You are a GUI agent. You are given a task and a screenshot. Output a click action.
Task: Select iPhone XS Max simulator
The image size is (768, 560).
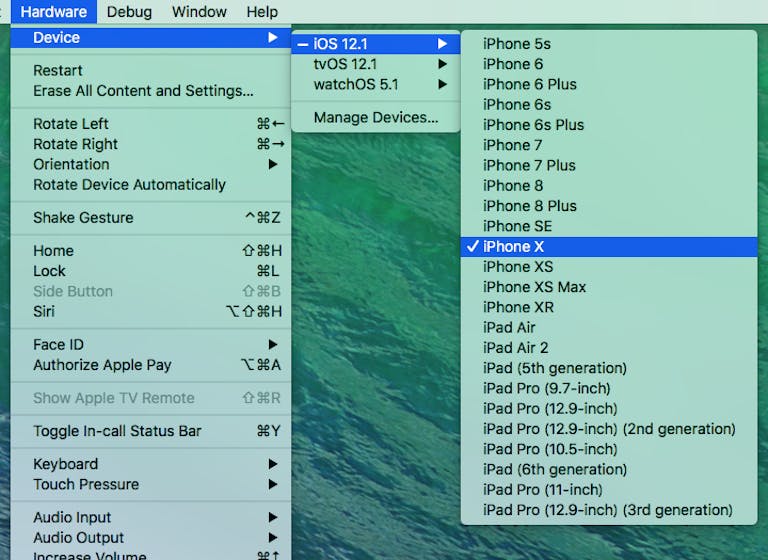[x=609, y=287]
